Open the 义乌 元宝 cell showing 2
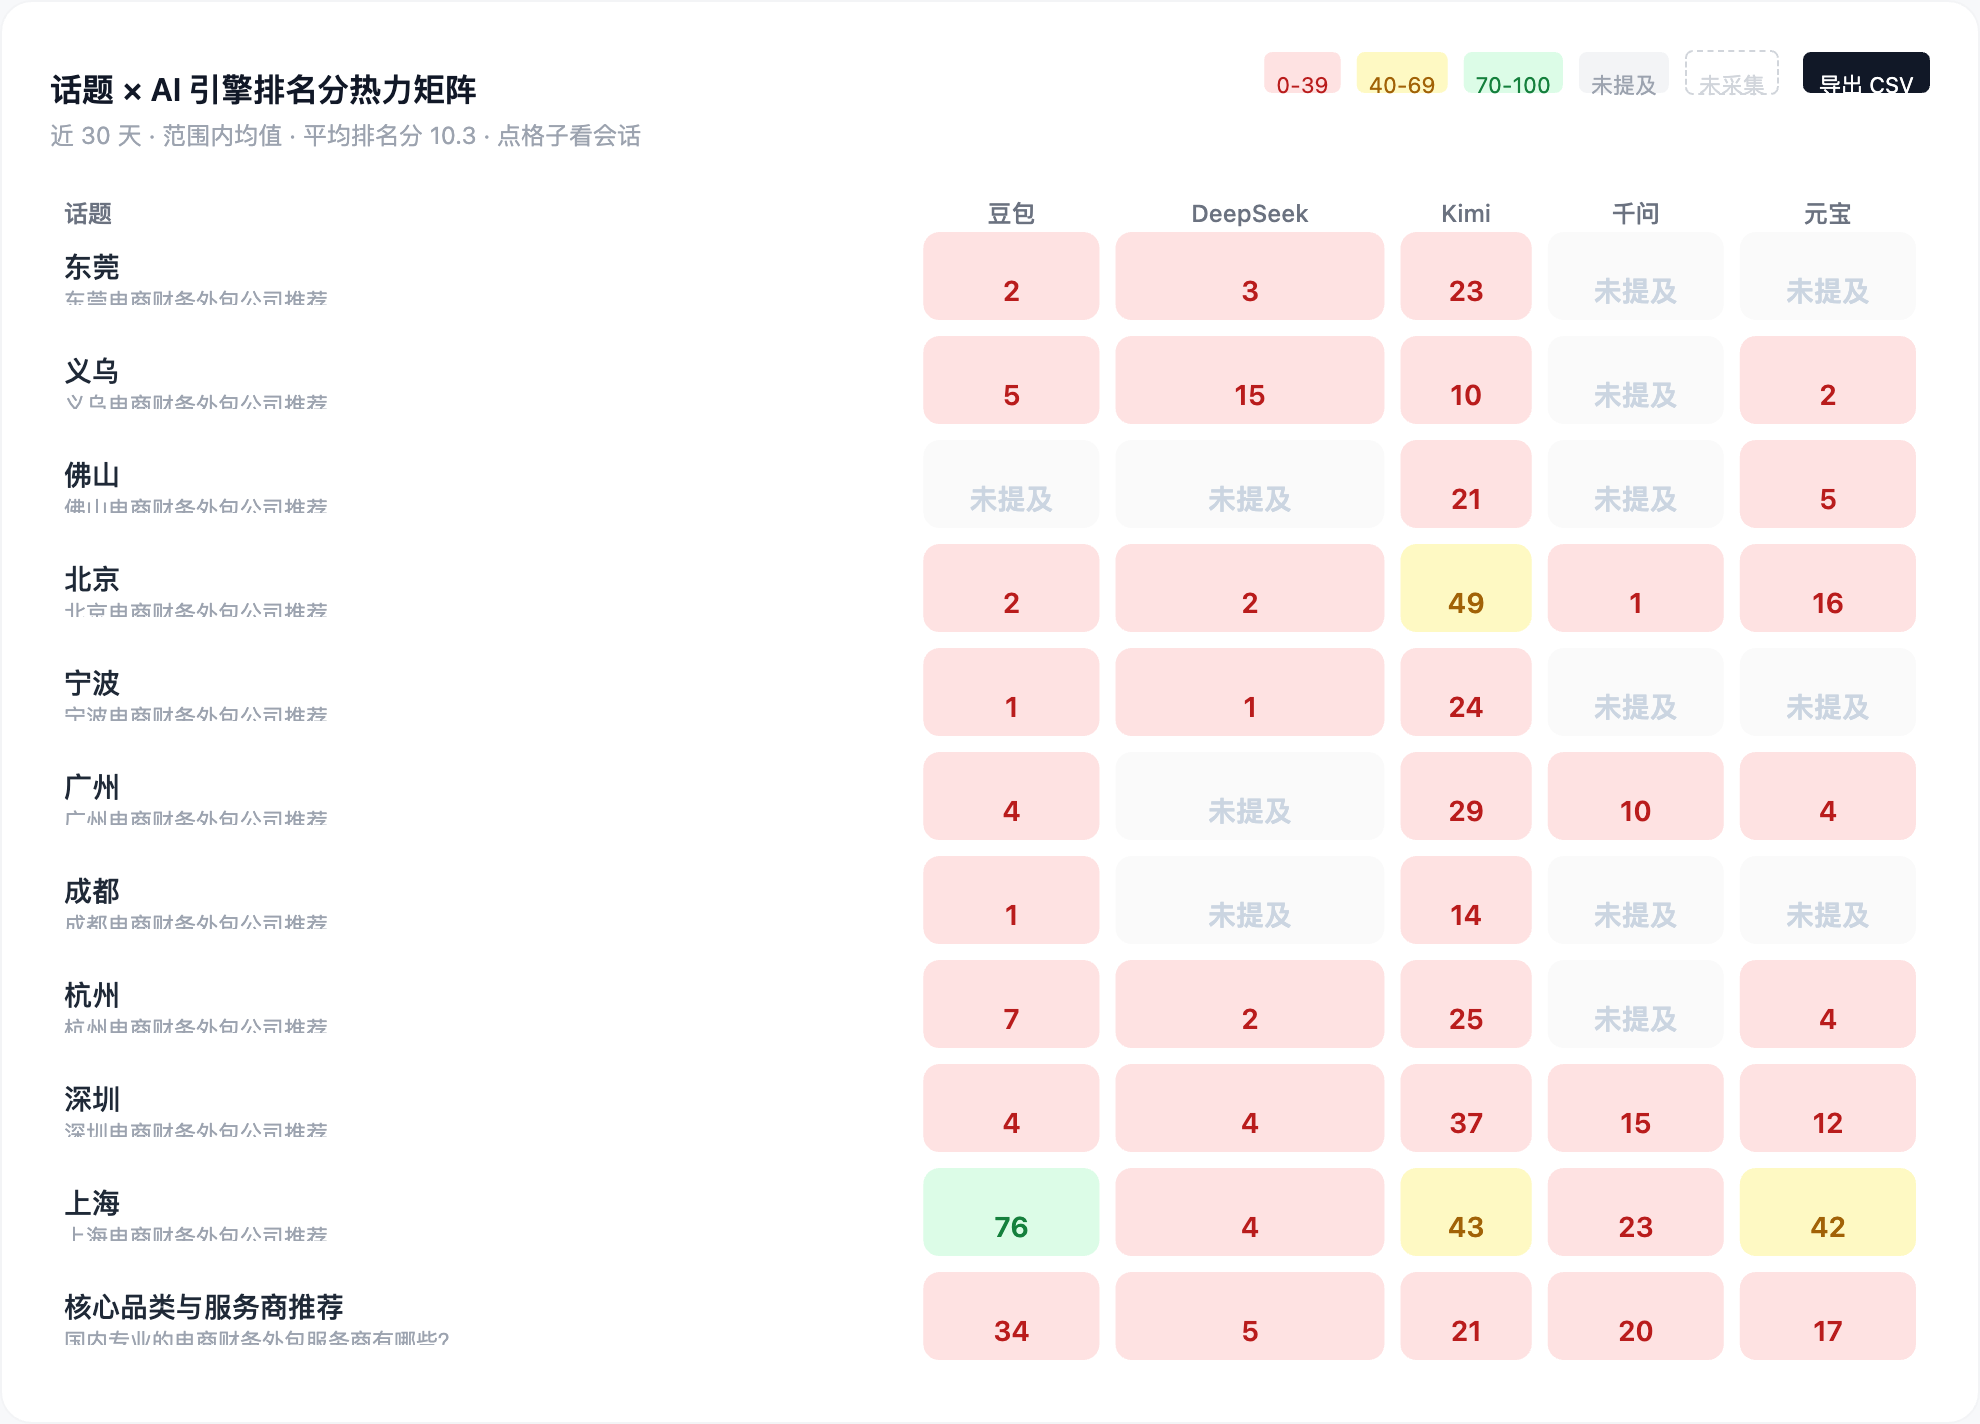This screenshot has height=1424, width=1980. (1827, 380)
